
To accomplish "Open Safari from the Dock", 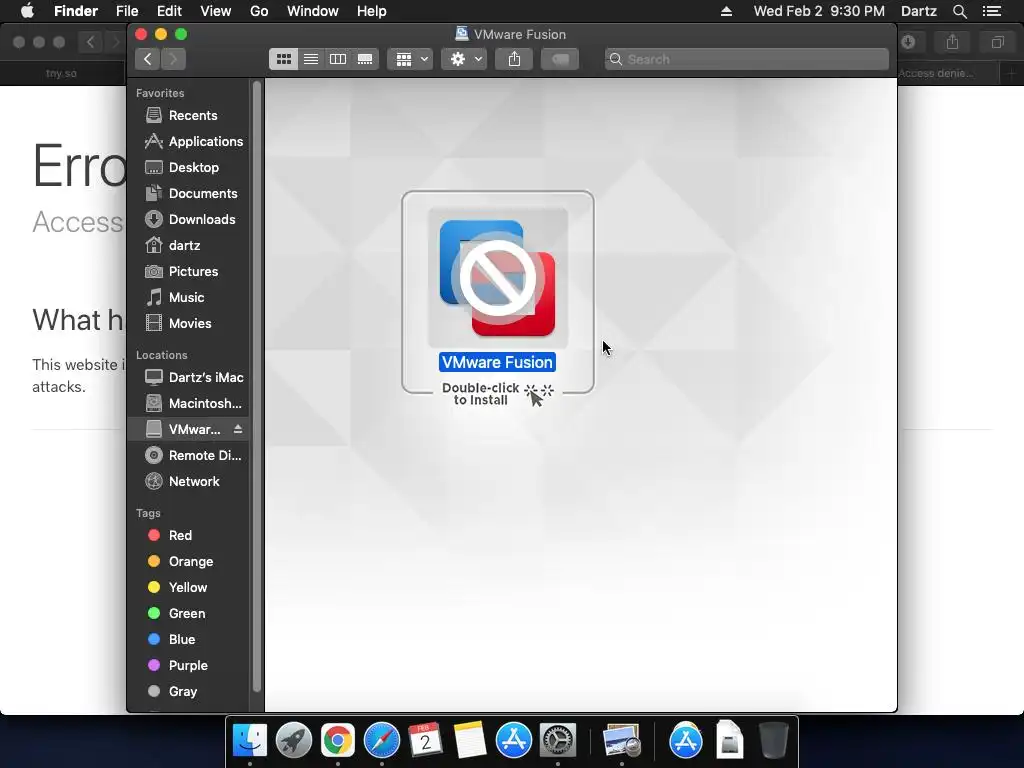I will tap(381, 740).
